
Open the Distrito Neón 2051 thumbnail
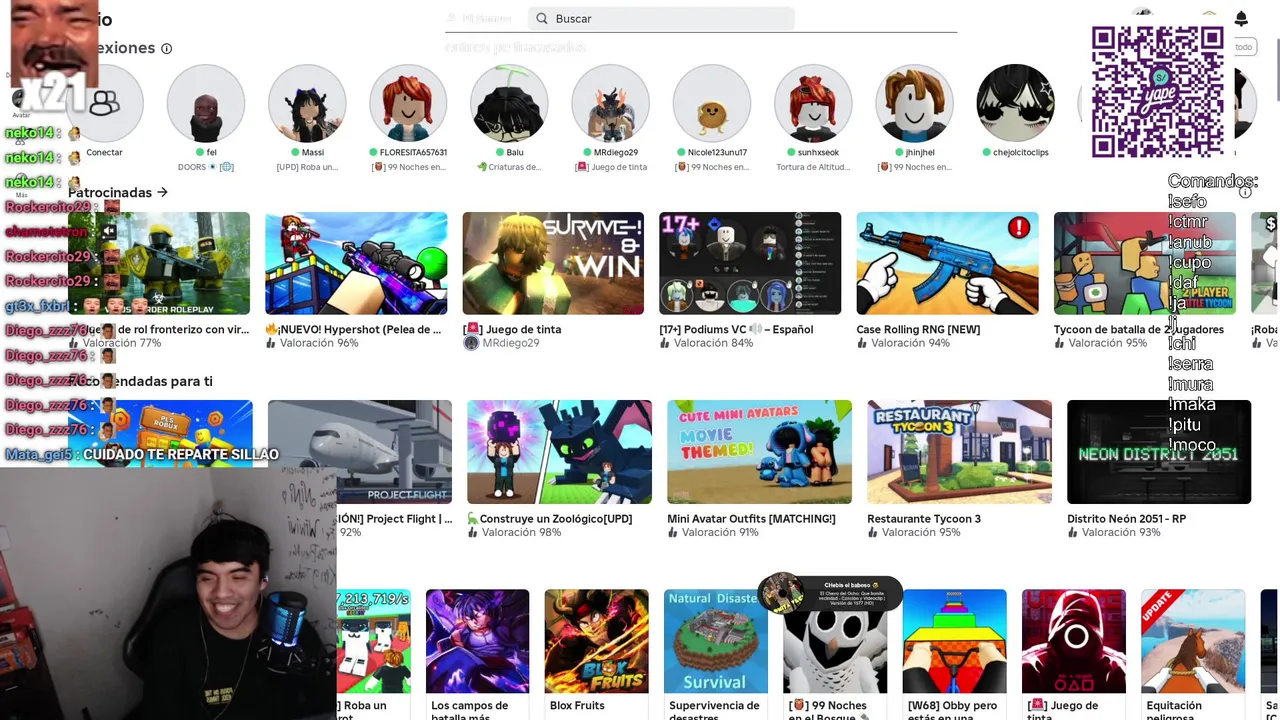coord(1159,452)
